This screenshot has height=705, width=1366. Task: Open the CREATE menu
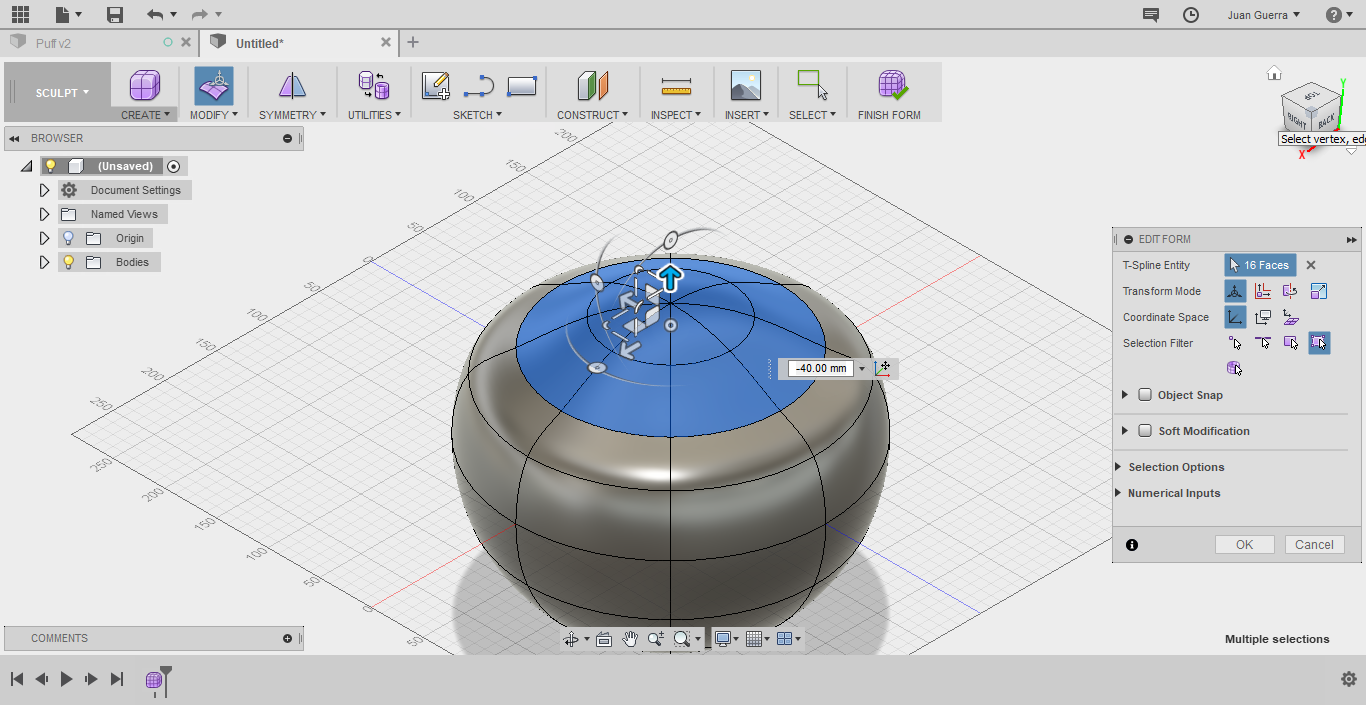pos(145,115)
